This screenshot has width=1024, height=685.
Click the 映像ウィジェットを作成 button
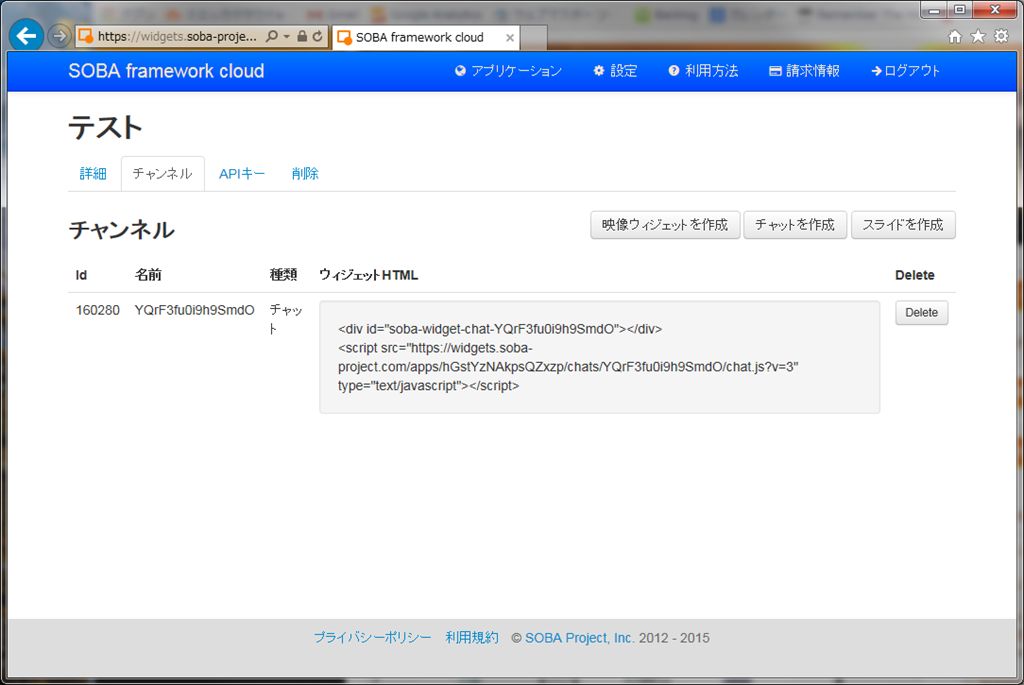[665, 225]
